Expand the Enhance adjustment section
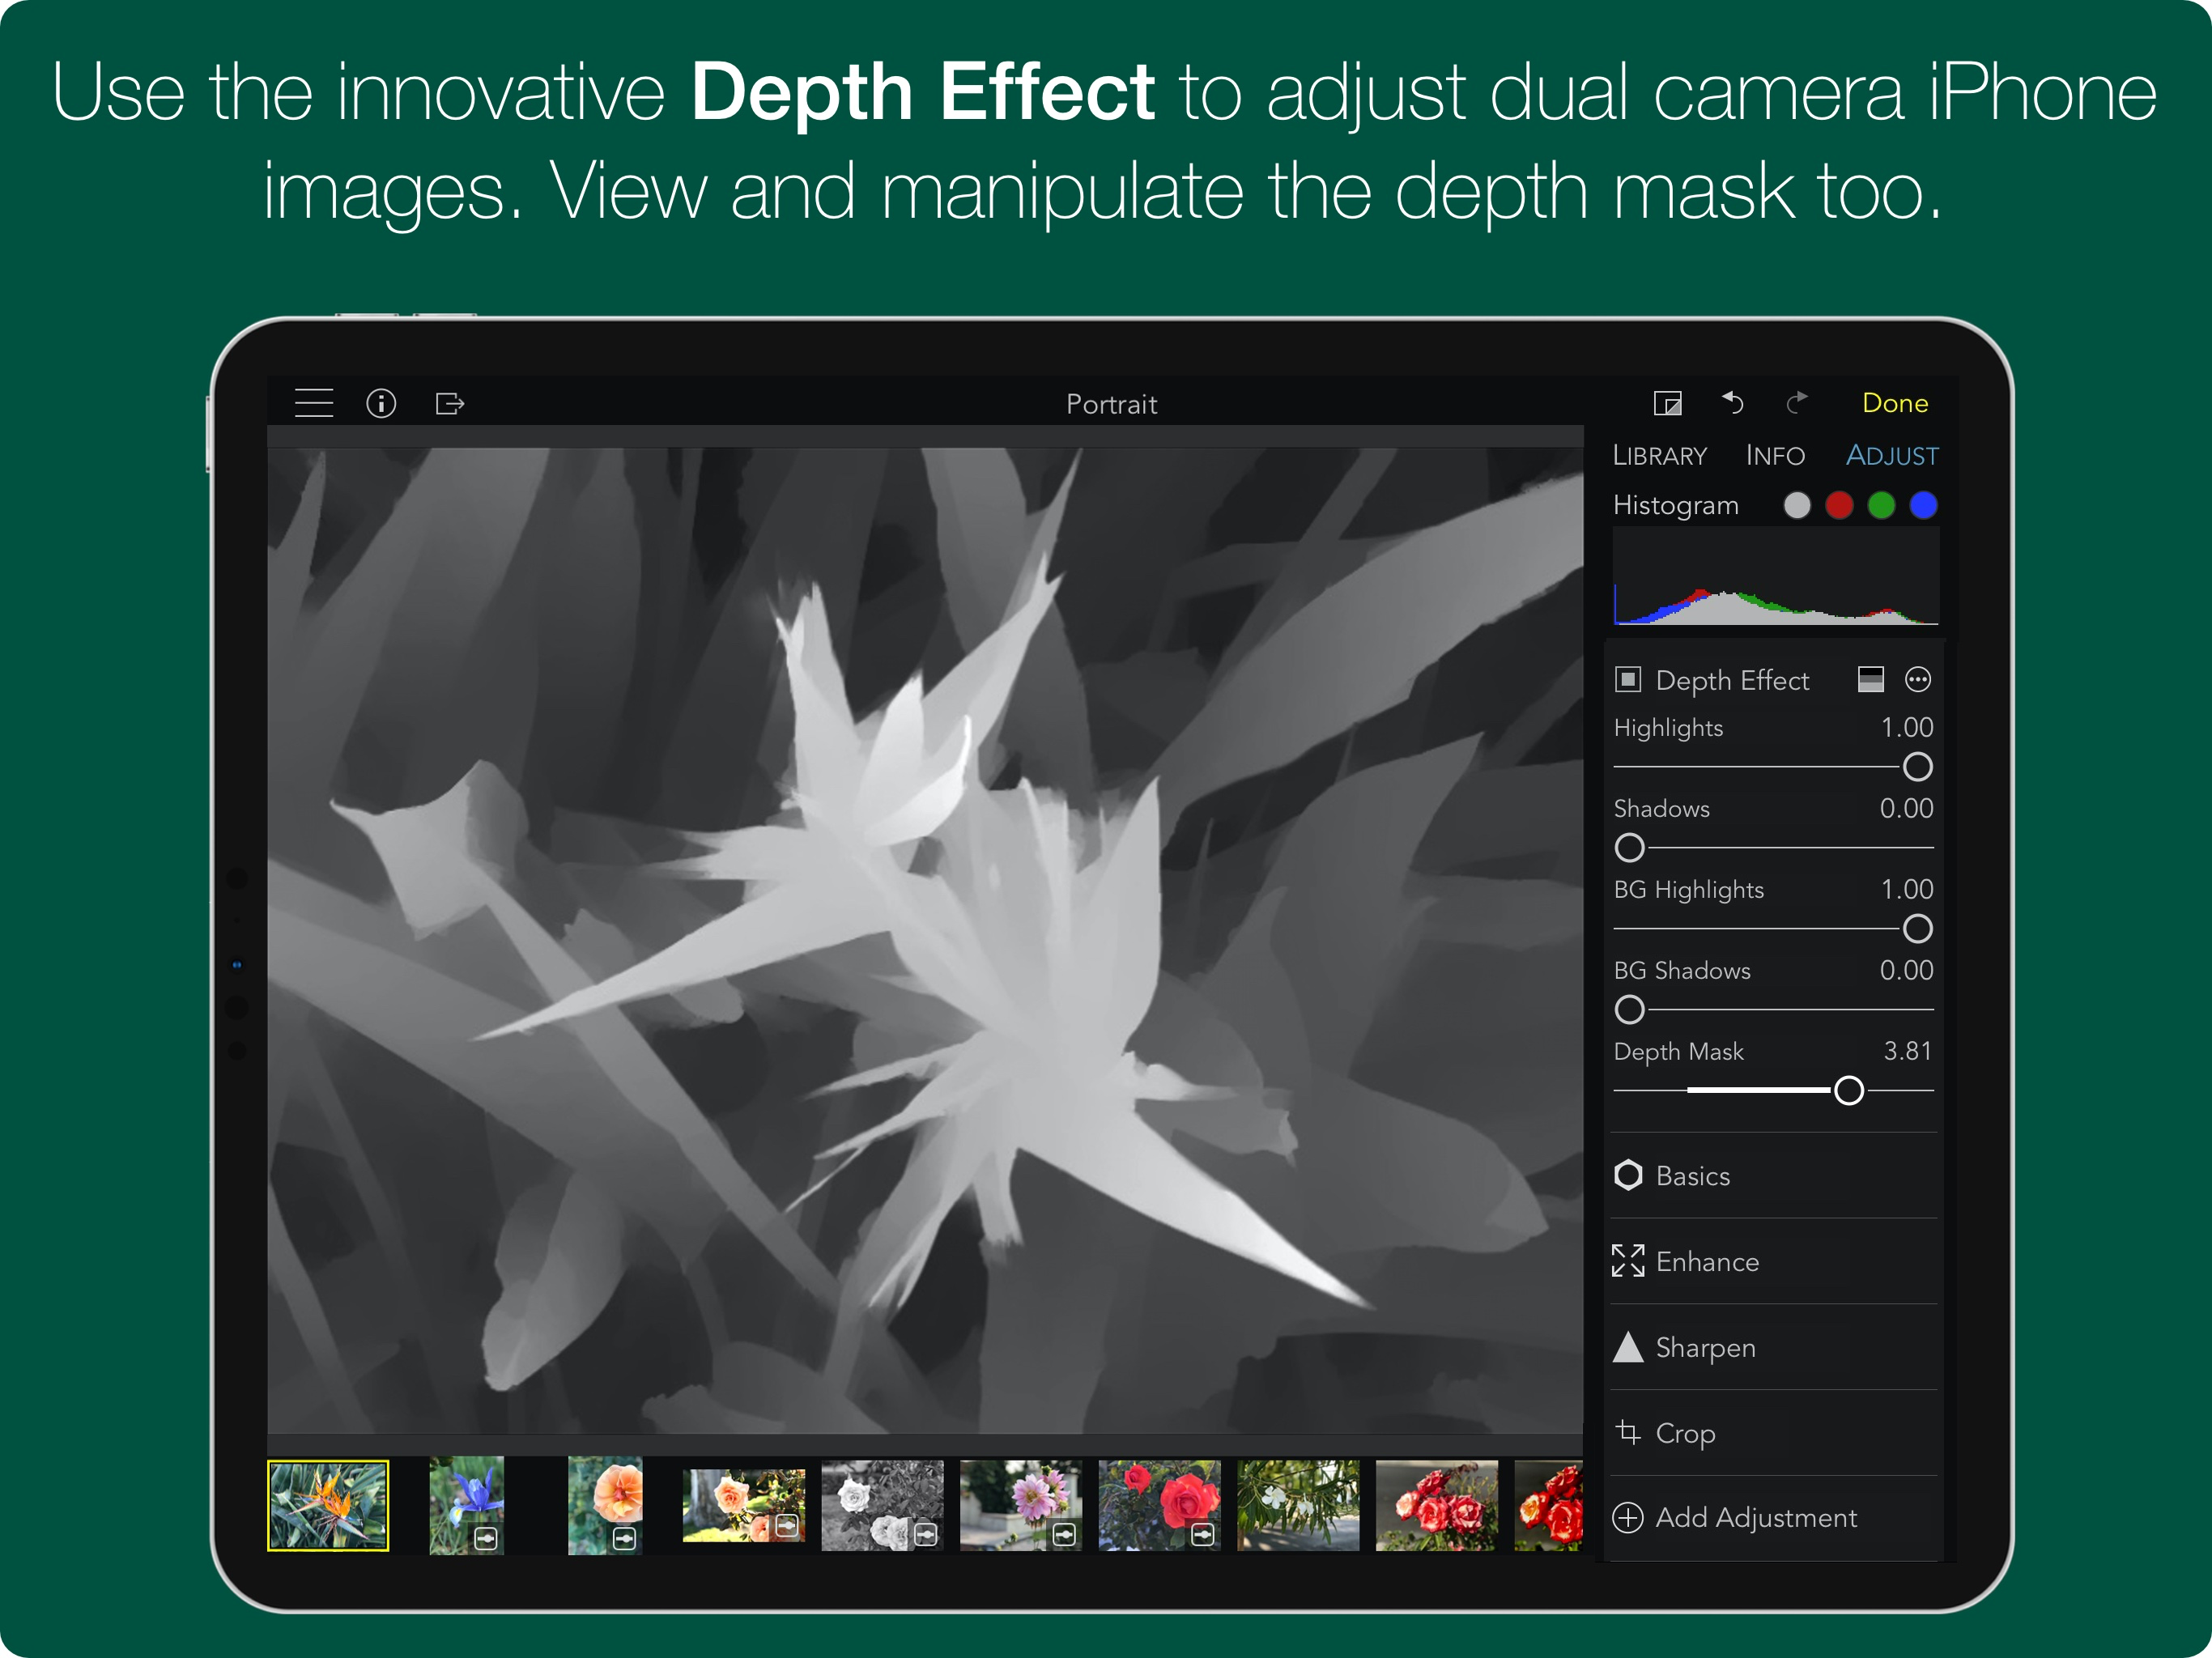 click(x=1706, y=1262)
